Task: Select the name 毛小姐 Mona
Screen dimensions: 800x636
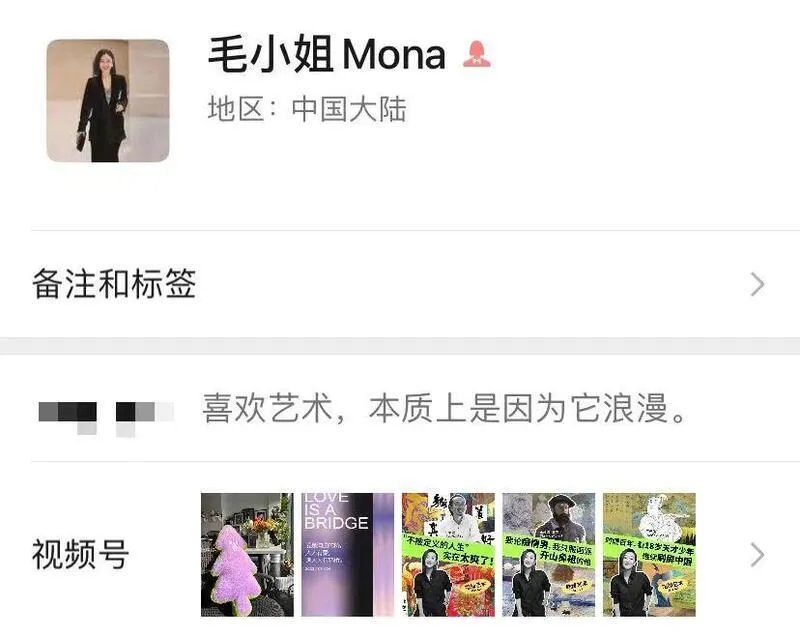Action: pyautogui.click(x=327, y=54)
